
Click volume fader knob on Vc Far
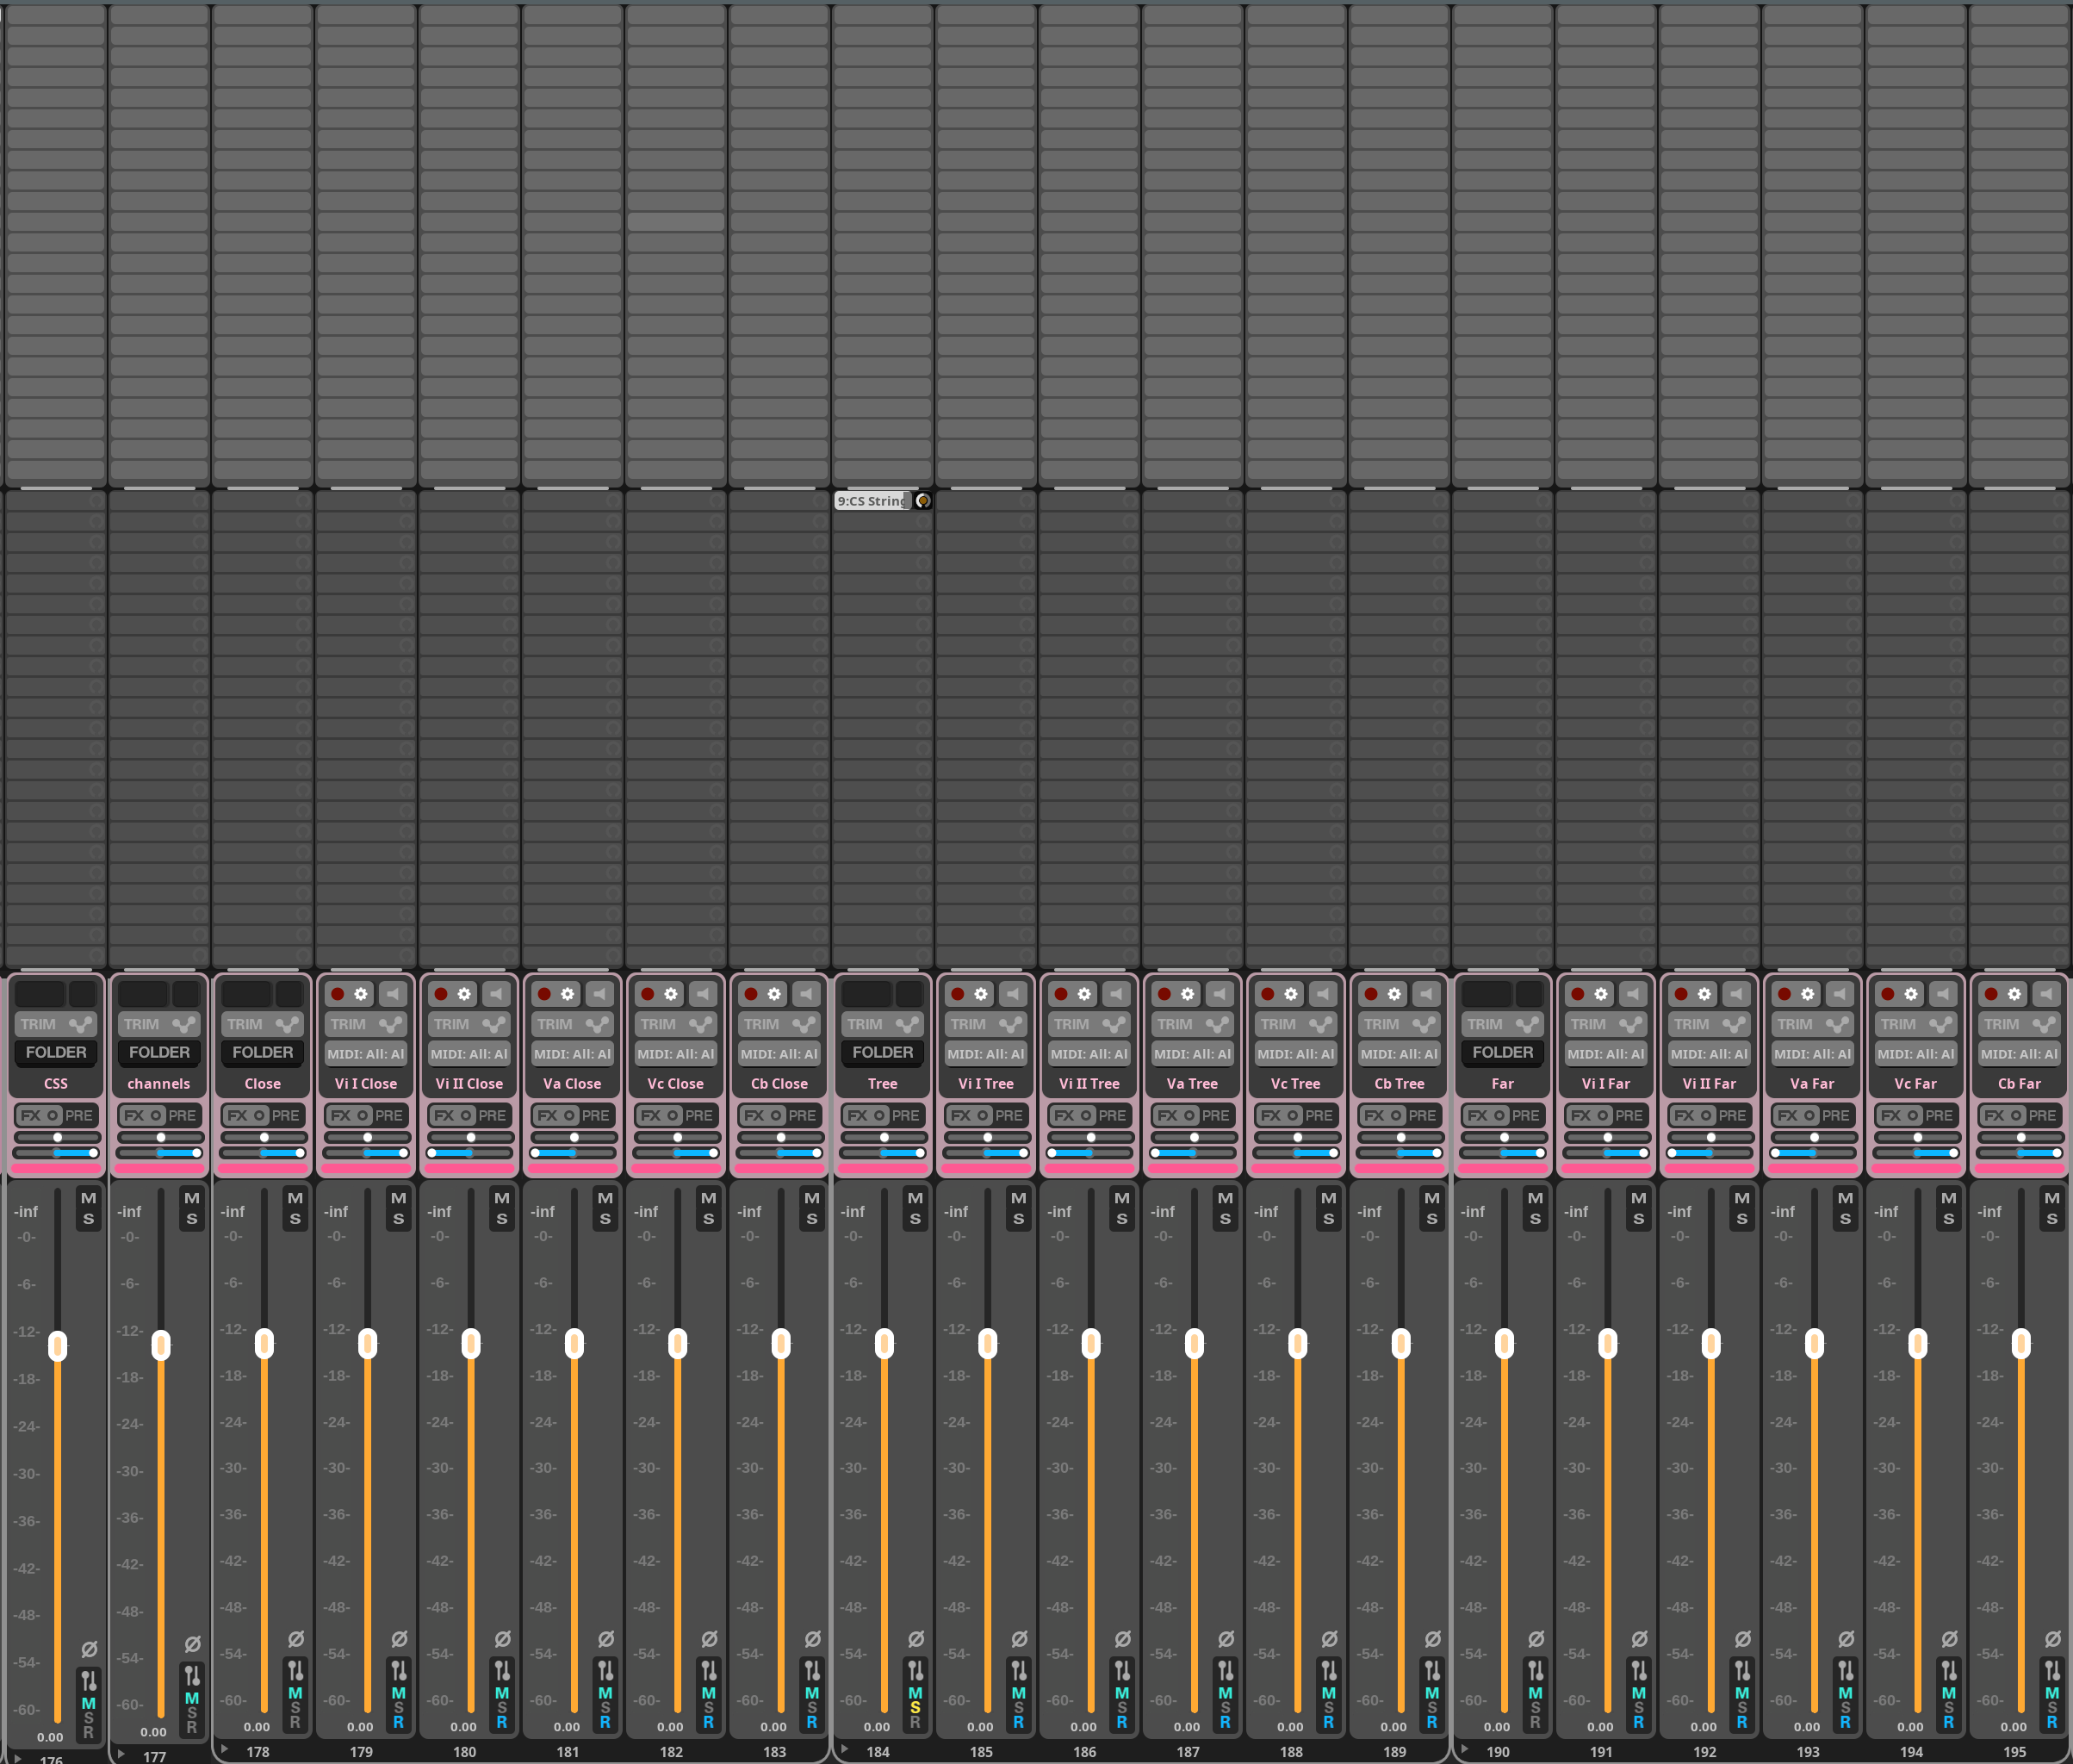1917,1344
